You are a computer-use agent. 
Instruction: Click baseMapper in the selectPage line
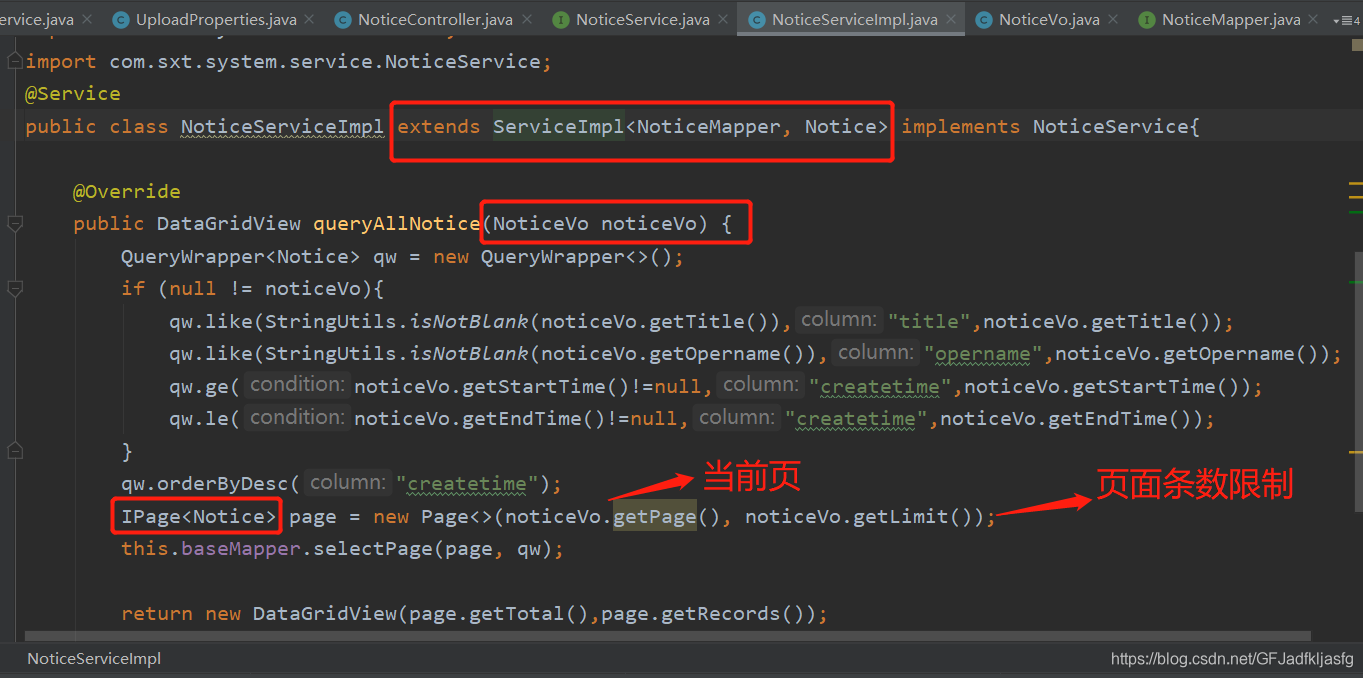241,549
